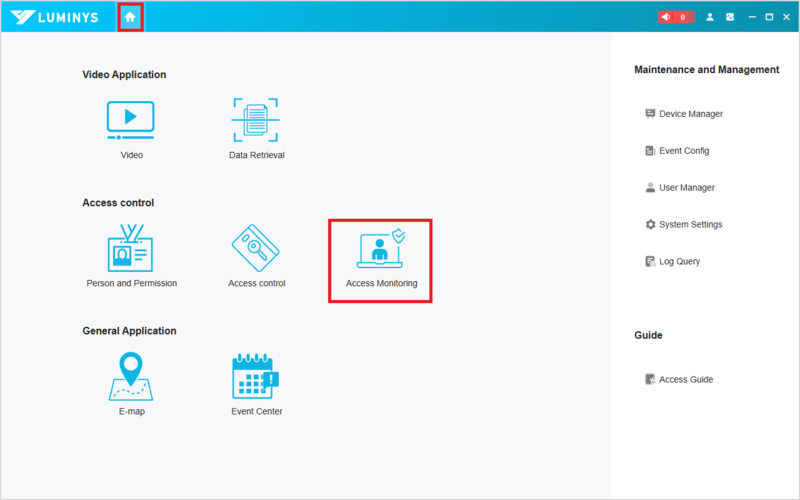This screenshot has height=500, width=800.
Task: Click the system status icon beside user
Action: 730,17
